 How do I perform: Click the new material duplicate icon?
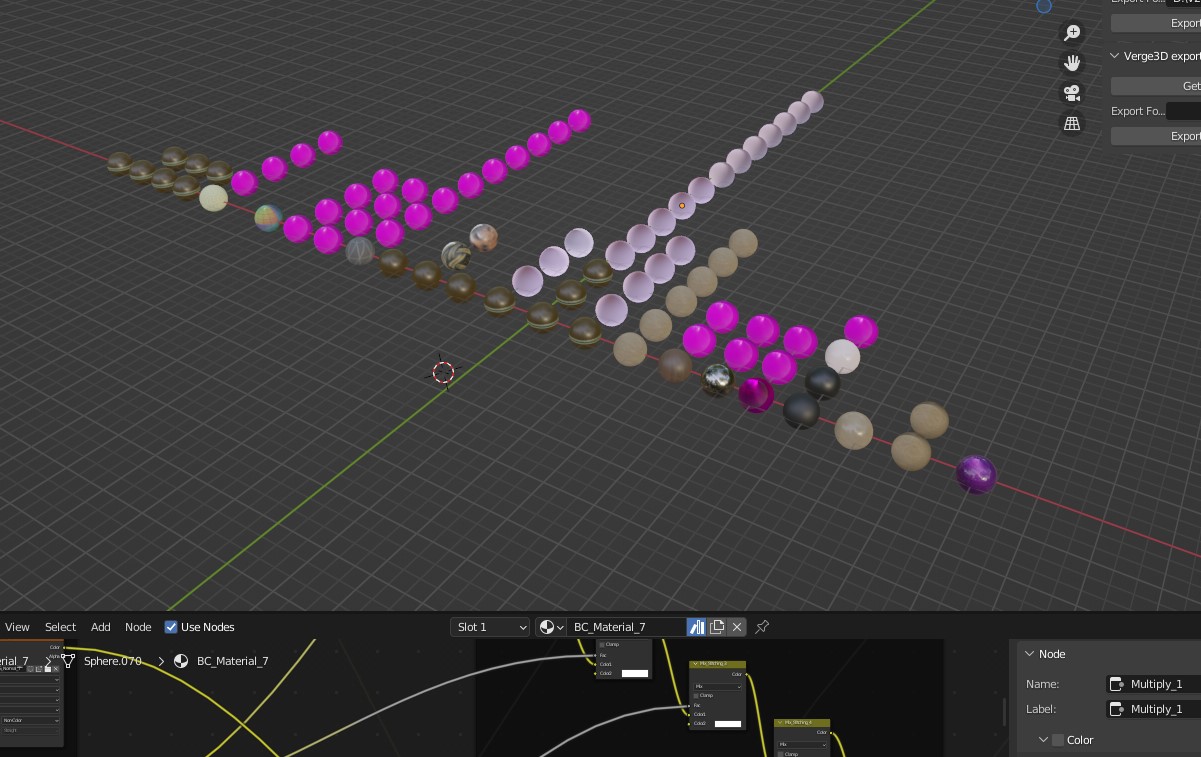717,627
